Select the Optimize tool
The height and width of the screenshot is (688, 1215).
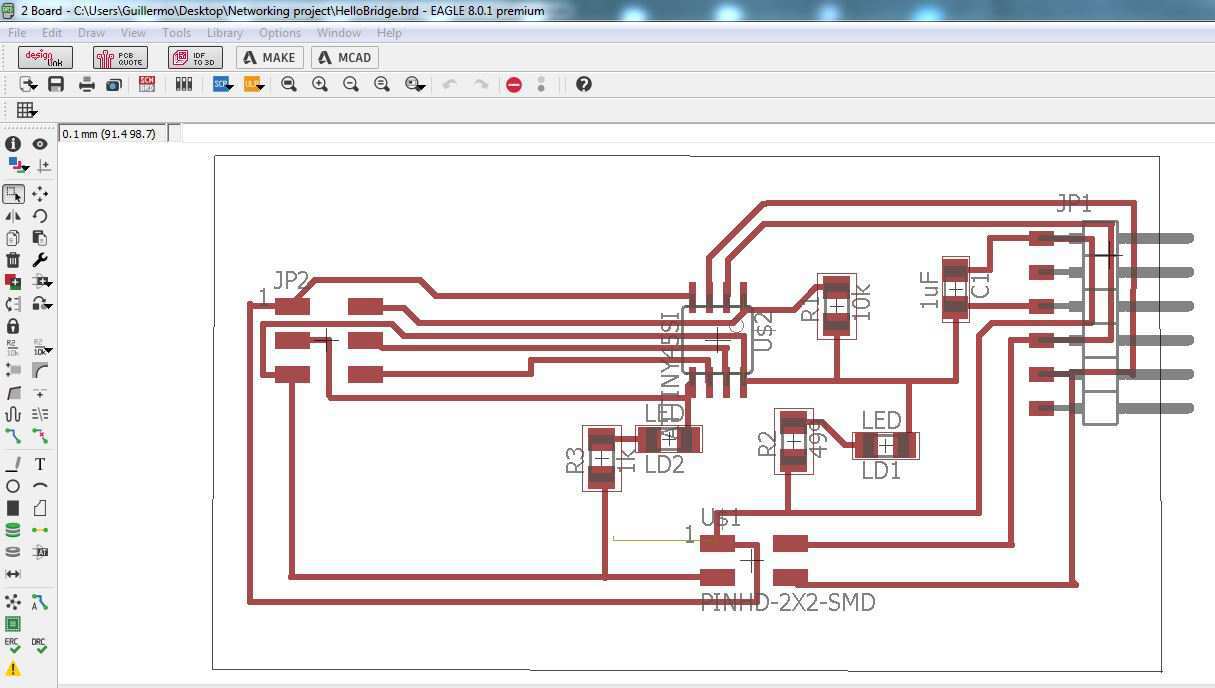[x=40, y=393]
